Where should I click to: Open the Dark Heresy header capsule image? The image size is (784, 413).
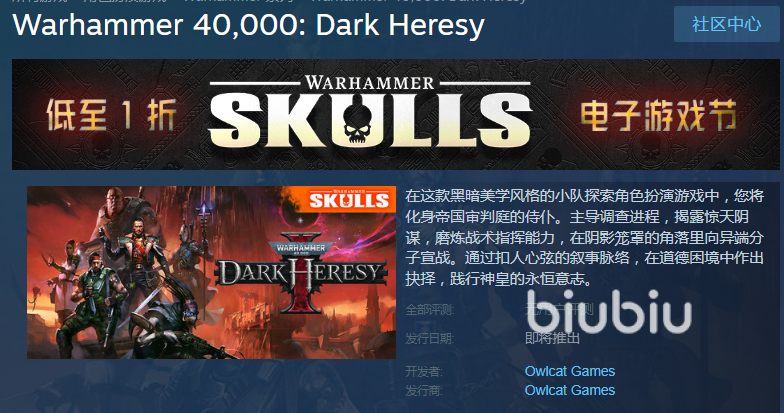[212, 272]
